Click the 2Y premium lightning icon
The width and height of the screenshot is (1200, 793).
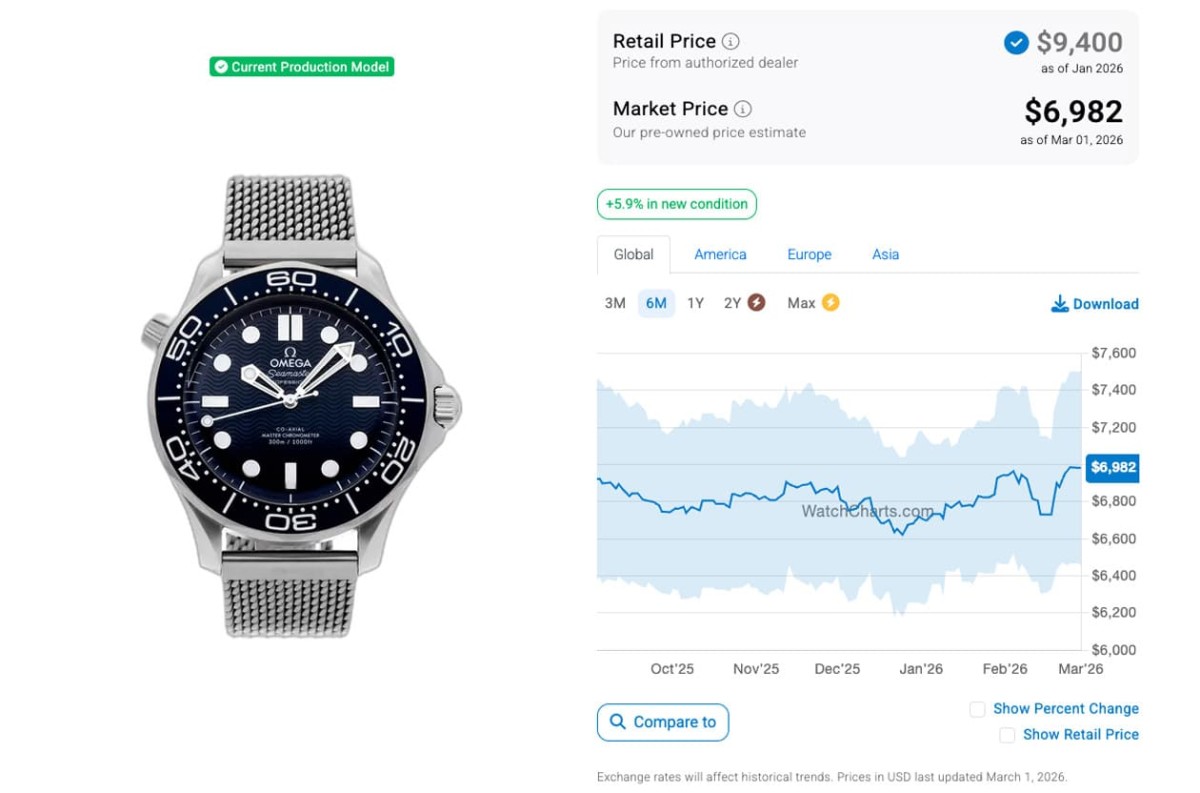757,303
